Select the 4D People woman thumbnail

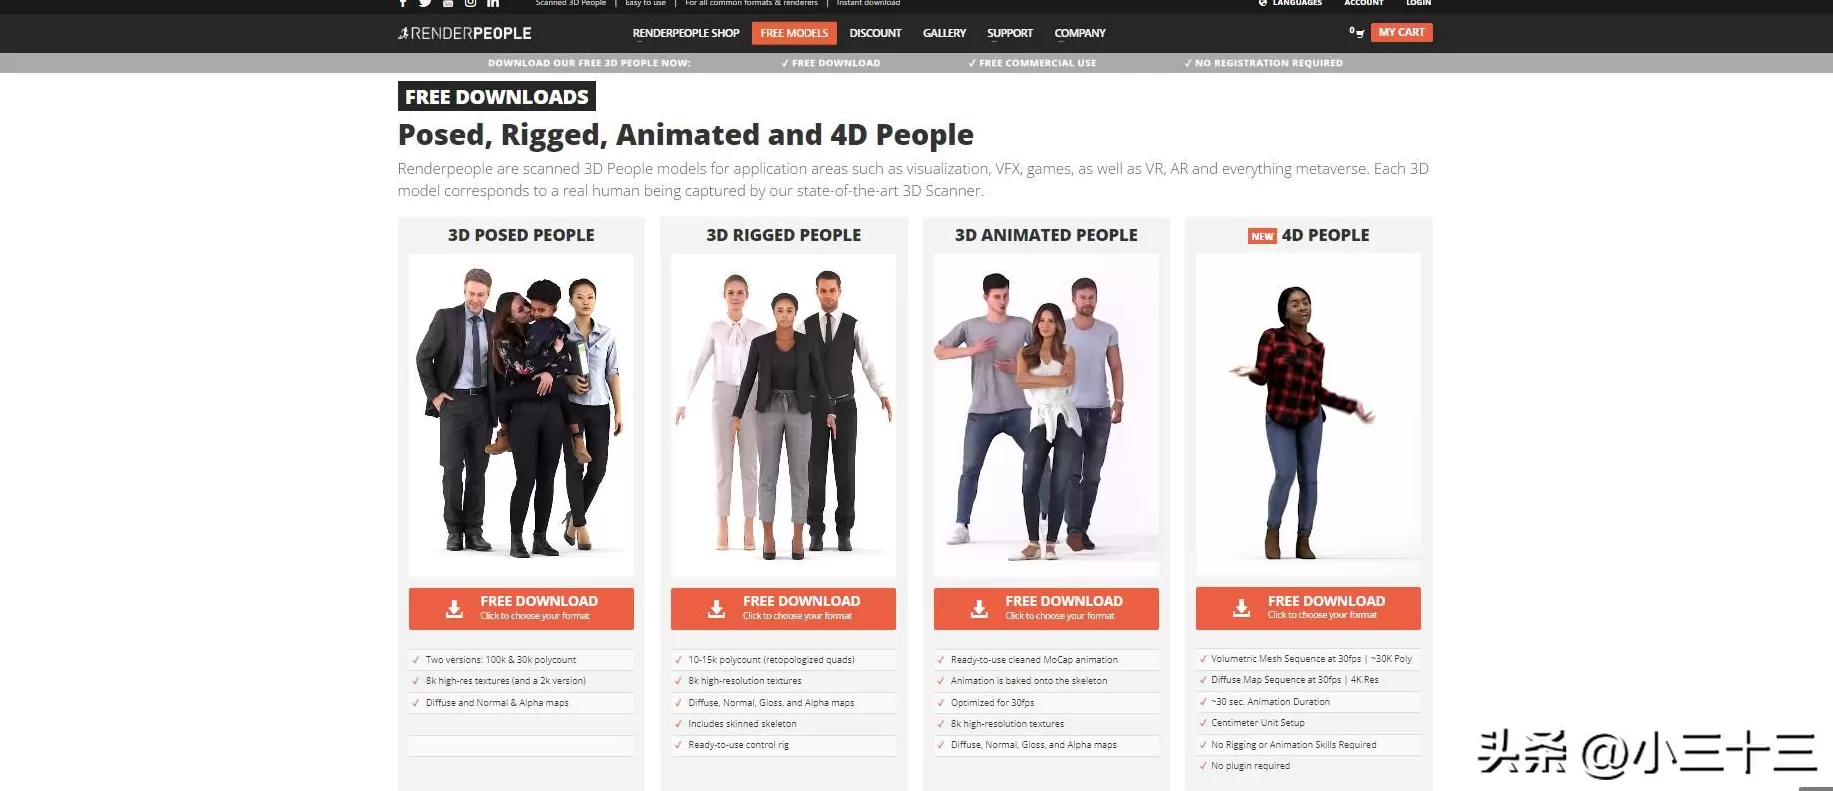point(1308,415)
